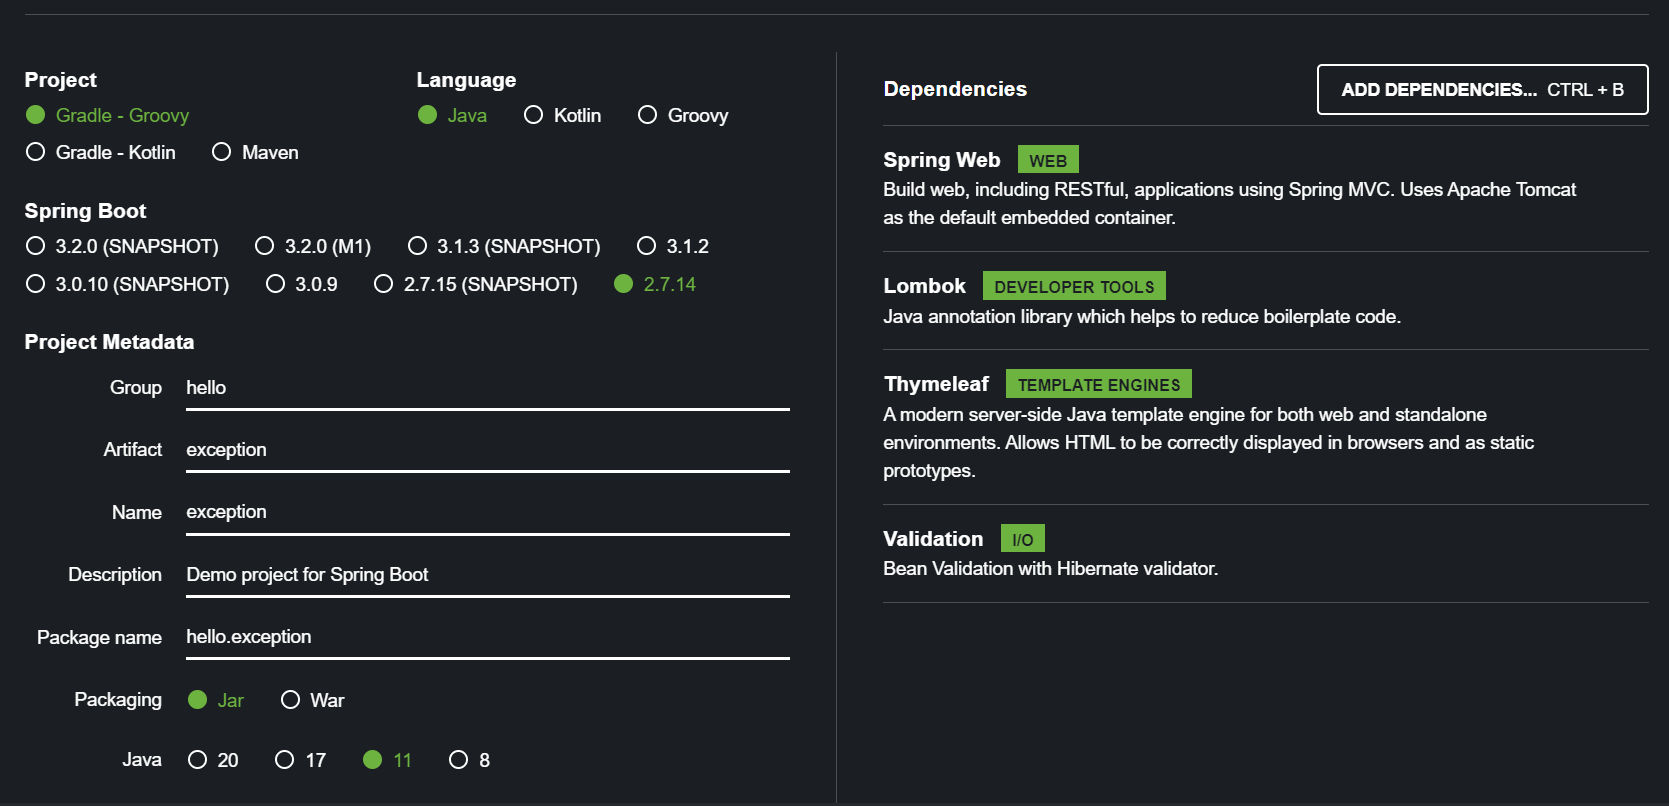Click the Spring Web dependency title

pos(942,160)
